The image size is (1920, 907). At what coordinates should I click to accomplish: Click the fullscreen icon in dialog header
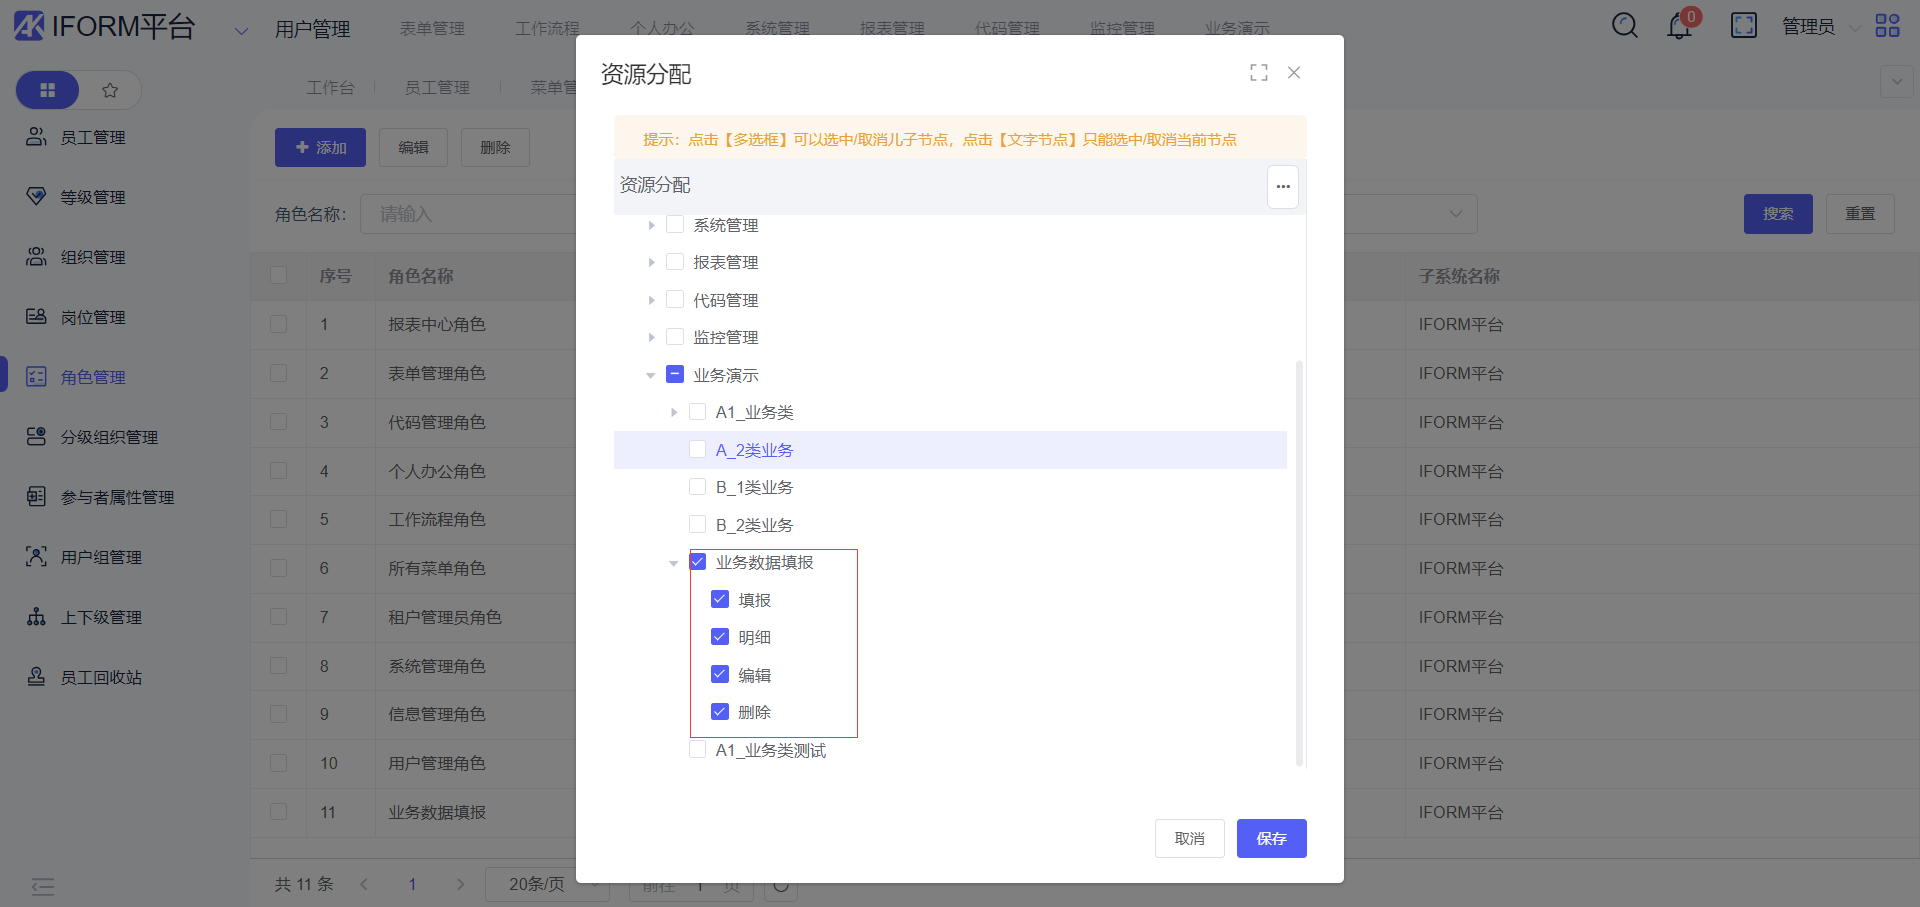coord(1258,73)
